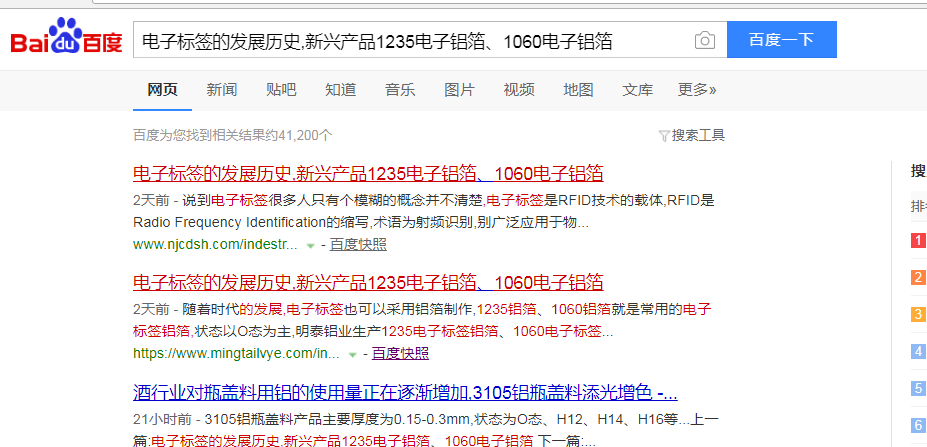This screenshot has width=927, height=447.
Task: Click the search tools funnel icon
Action: (x=664, y=136)
